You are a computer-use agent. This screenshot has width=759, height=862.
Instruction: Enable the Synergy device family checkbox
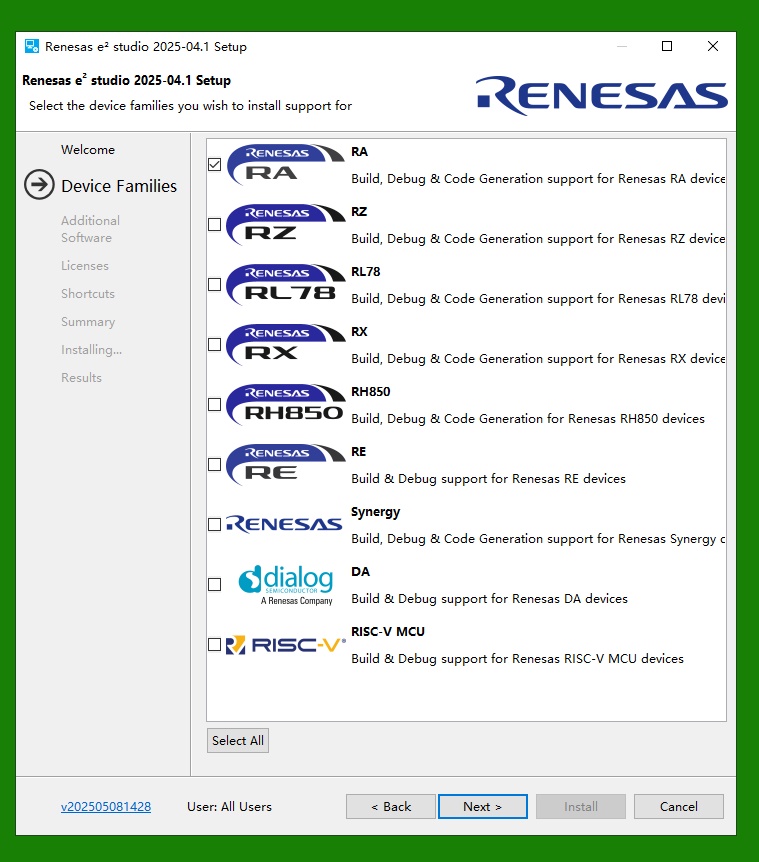[215, 524]
